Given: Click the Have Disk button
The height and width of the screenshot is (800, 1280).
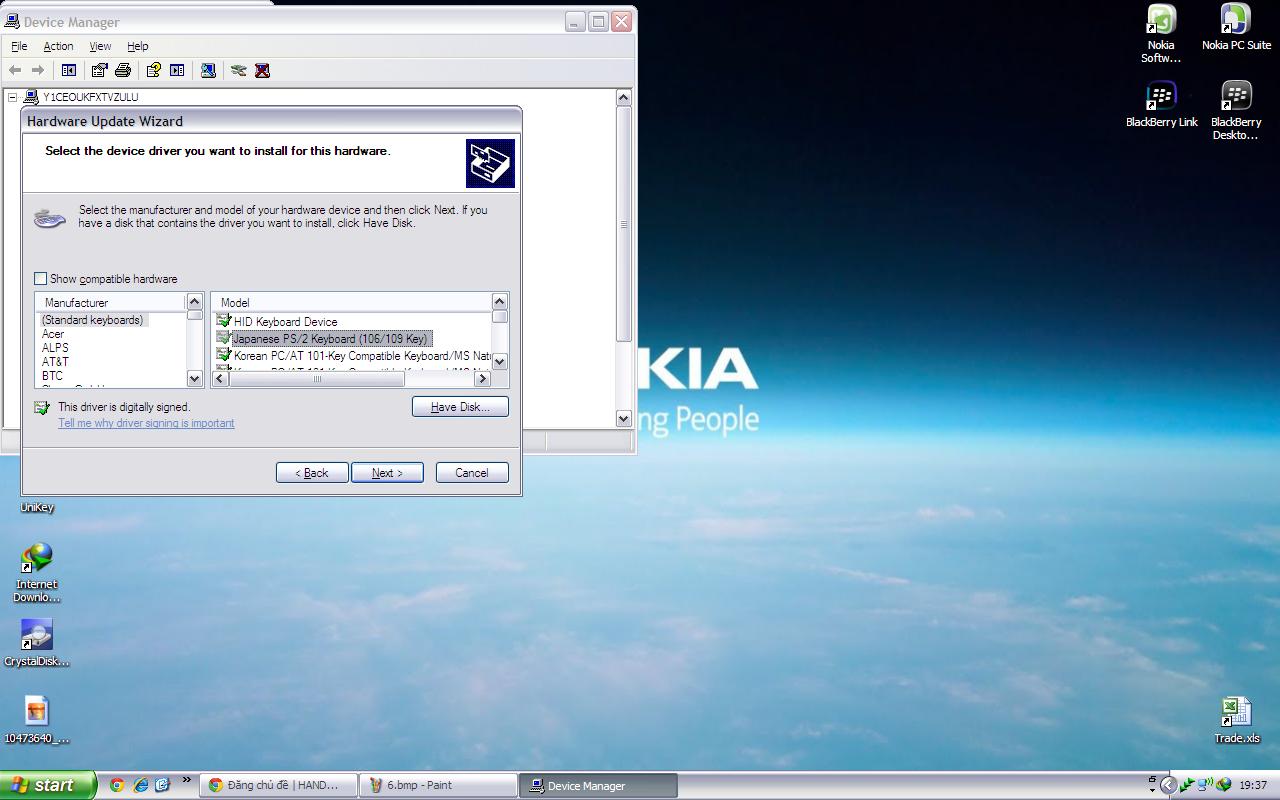Looking at the screenshot, I should point(460,407).
